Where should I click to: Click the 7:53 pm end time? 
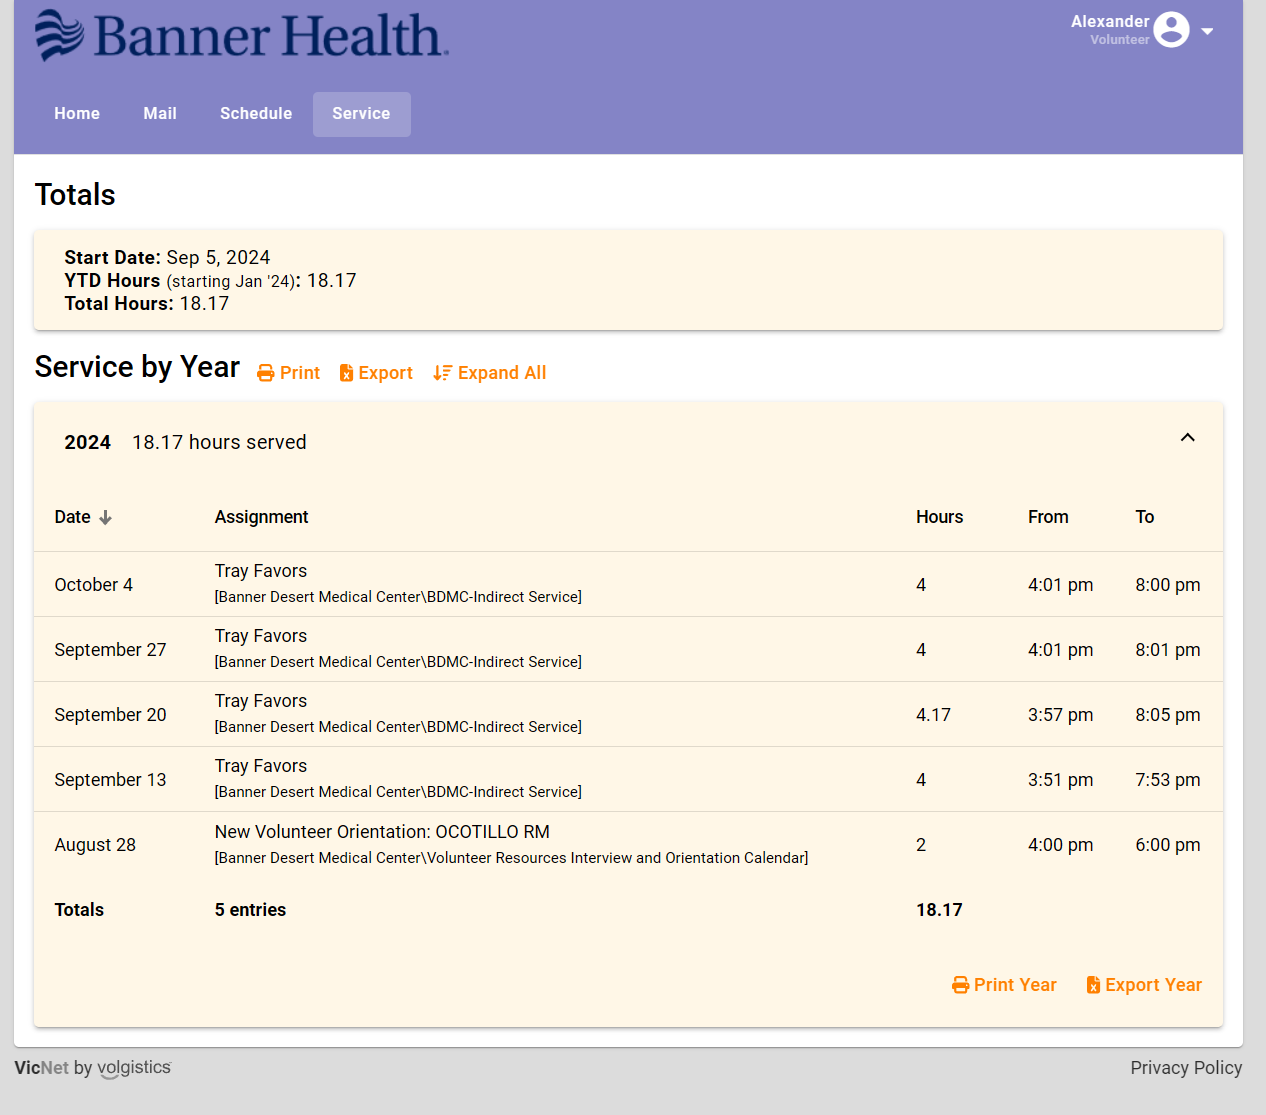[x=1167, y=780]
